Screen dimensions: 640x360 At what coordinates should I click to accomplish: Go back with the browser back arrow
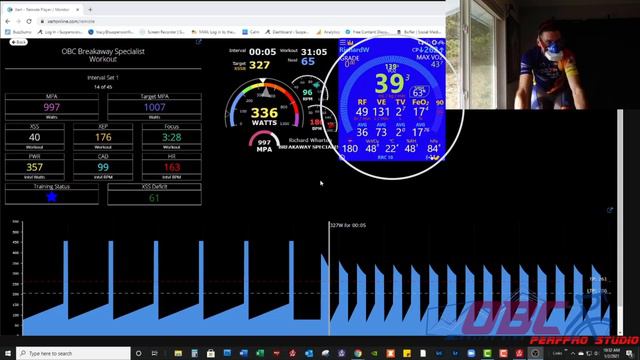click(x=8, y=21)
